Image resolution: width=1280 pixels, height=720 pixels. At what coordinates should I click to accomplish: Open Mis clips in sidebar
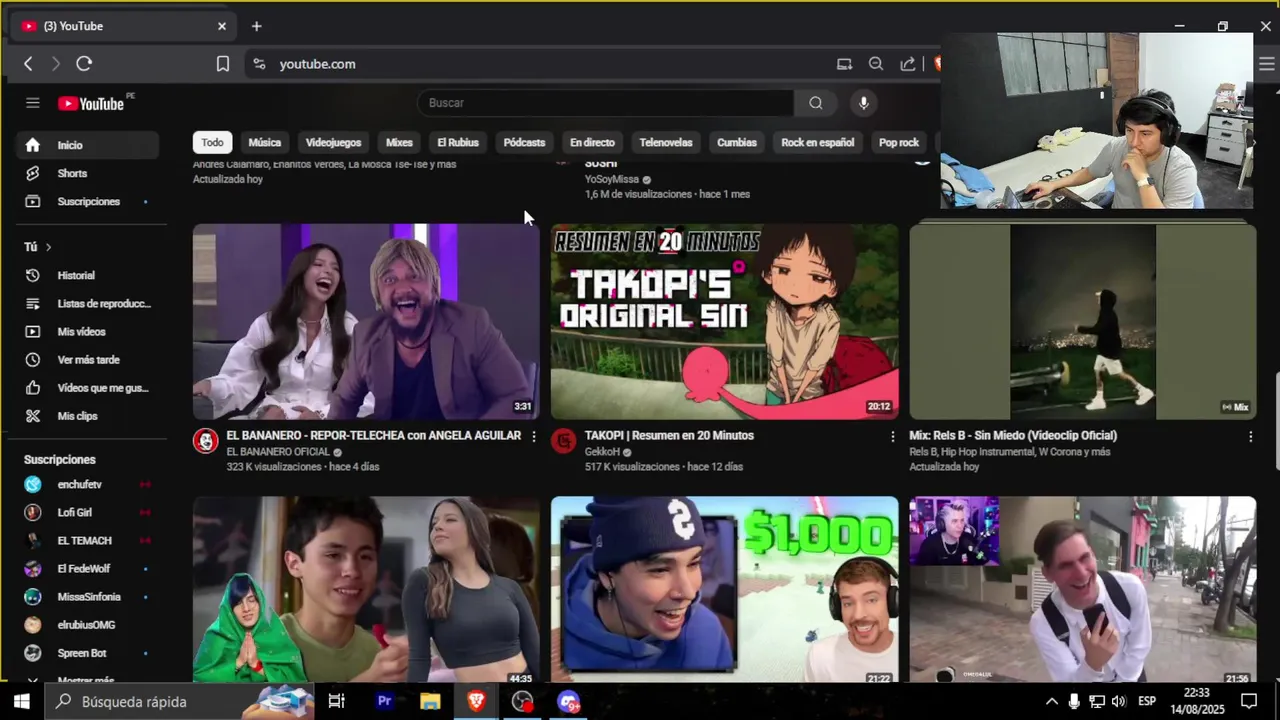tap(87, 415)
